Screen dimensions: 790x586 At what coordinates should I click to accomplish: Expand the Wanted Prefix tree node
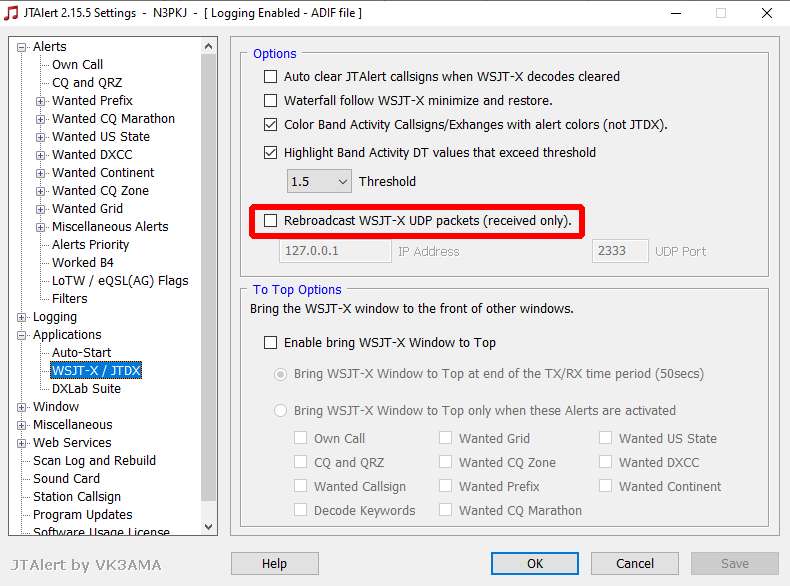(x=40, y=101)
